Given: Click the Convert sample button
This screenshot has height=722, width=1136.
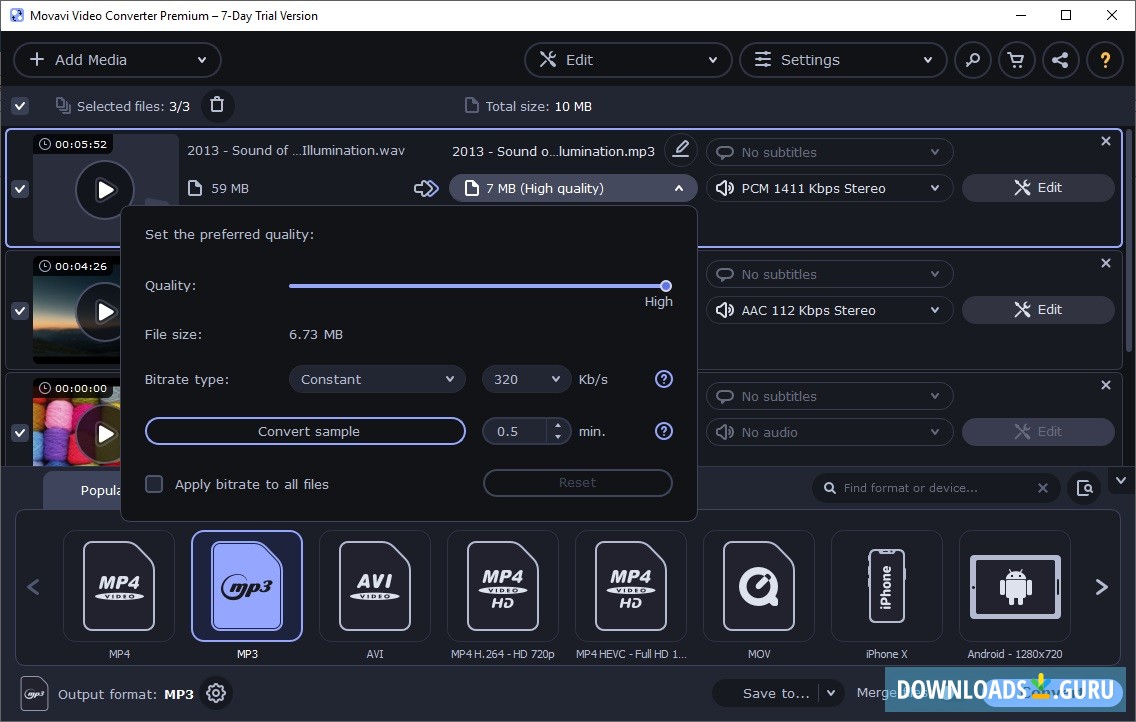Looking at the screenshot, I should point(305,432).
